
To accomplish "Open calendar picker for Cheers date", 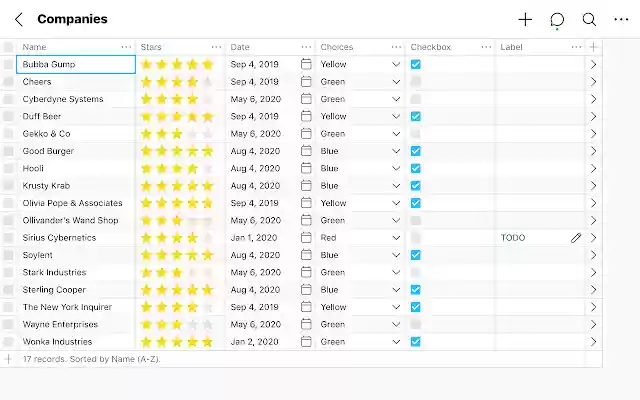I will (x=306, y=82).
